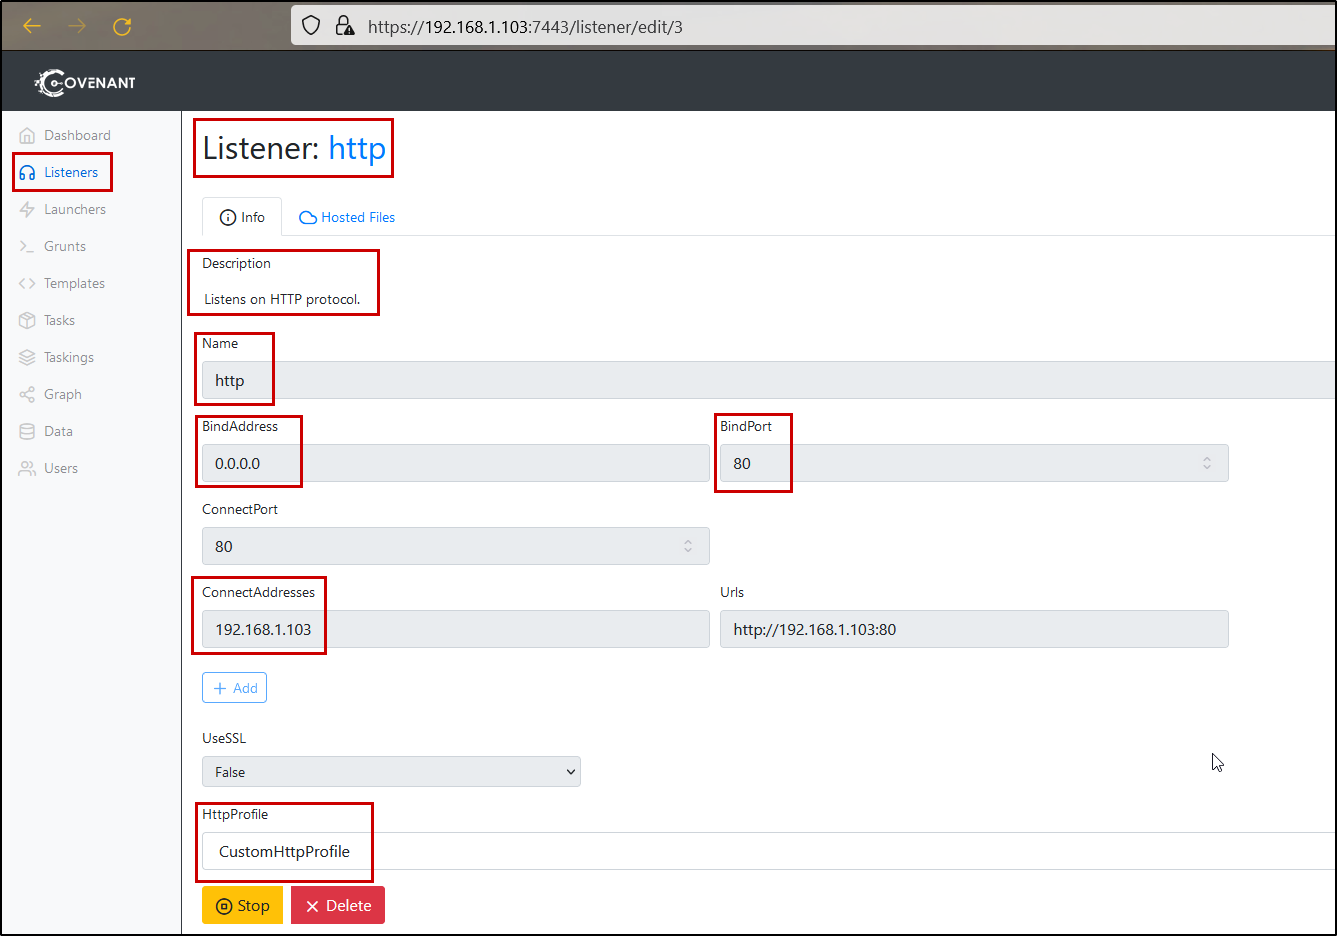Delete the http listener
The width and height of the screenshot is (1337, 936).
pyautogui.click(x=338, y=905)
